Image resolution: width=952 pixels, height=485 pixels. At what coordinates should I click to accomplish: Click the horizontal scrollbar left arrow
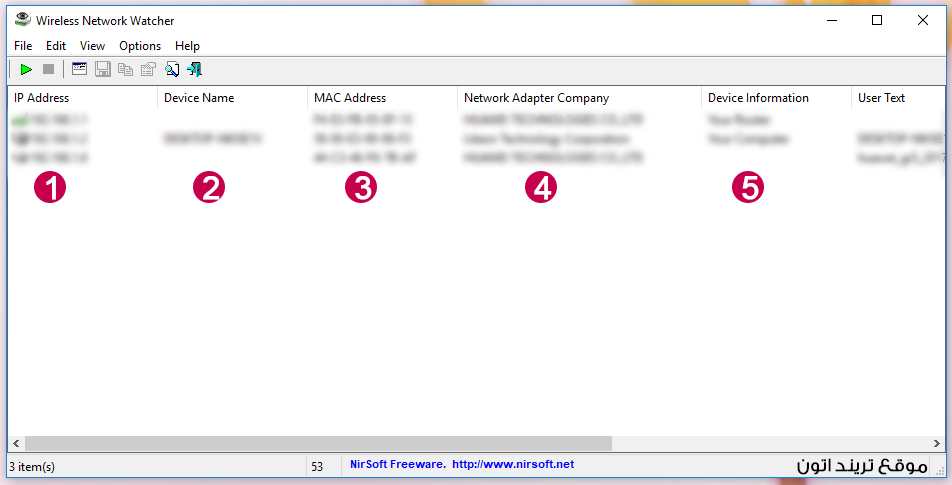click(x=16, y=444)
